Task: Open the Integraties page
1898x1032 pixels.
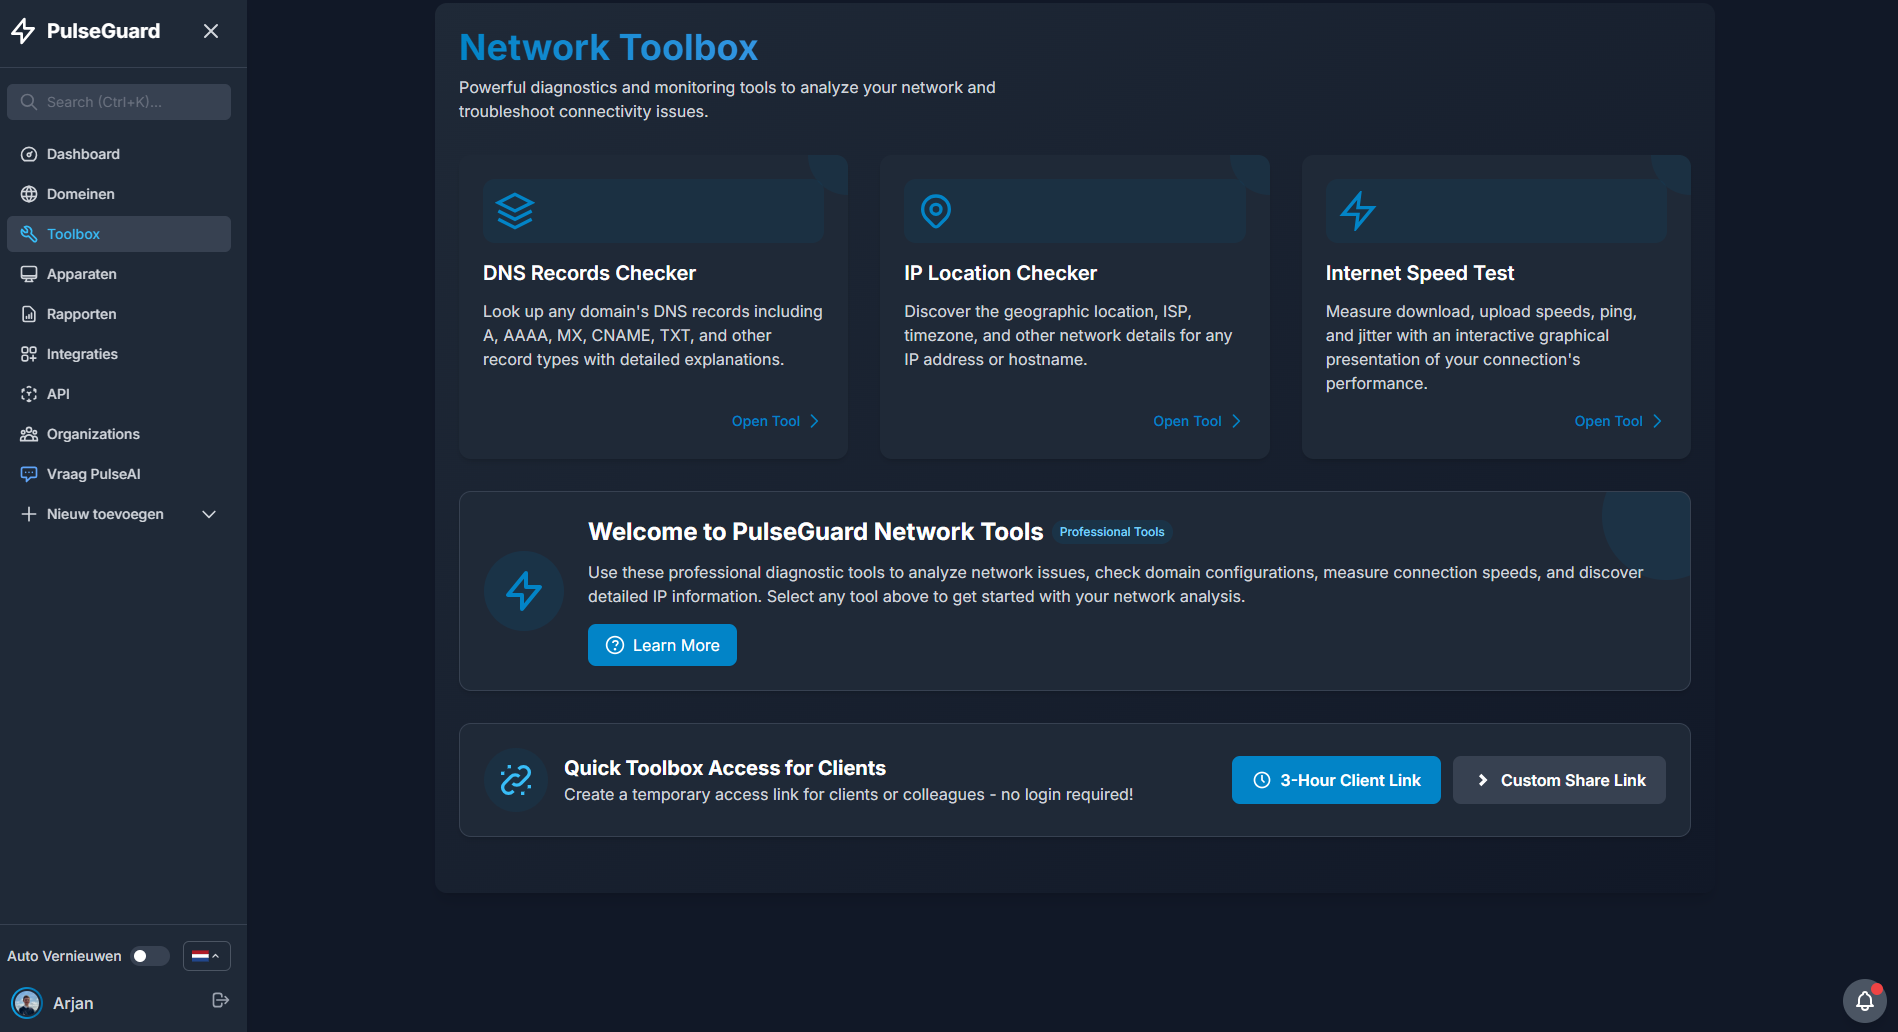Action: click(x=119, y=354)
